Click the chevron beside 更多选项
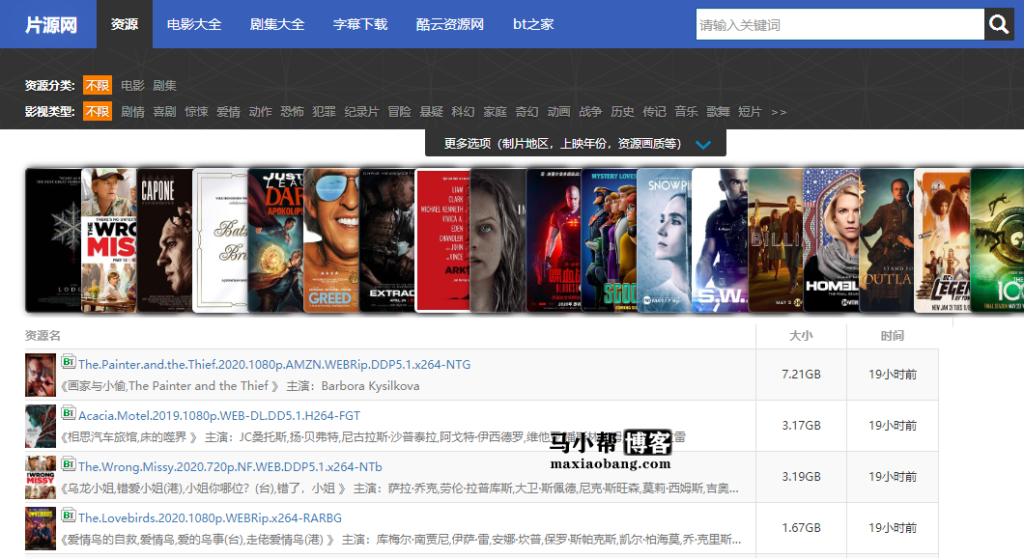The width and height of the screenshot is (1024, 558). click(703, 144)
